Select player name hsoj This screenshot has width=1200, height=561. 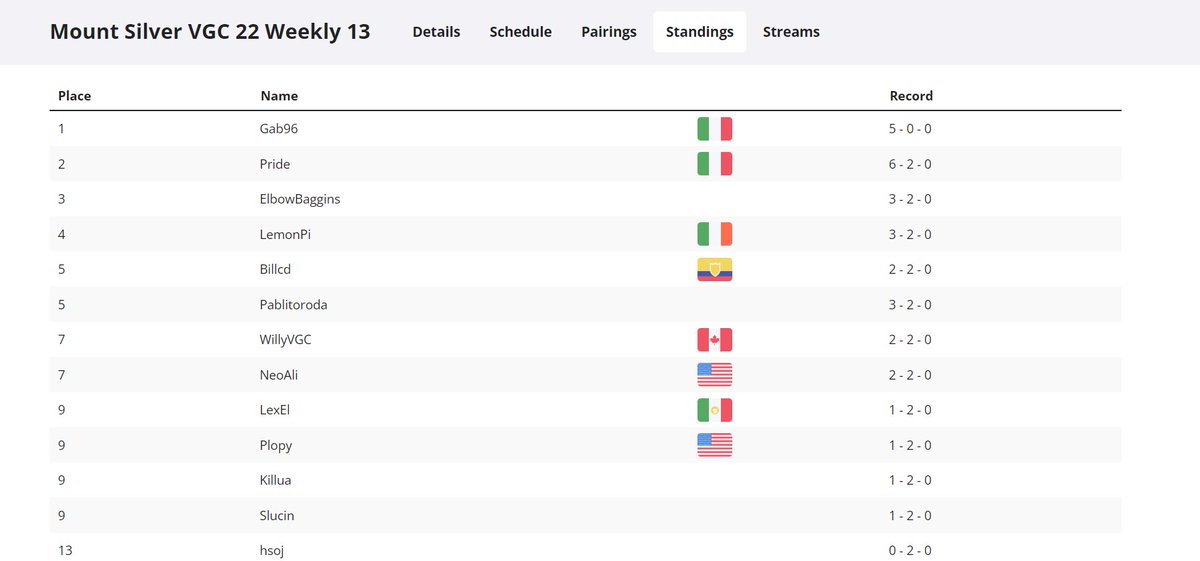[274, 550]
